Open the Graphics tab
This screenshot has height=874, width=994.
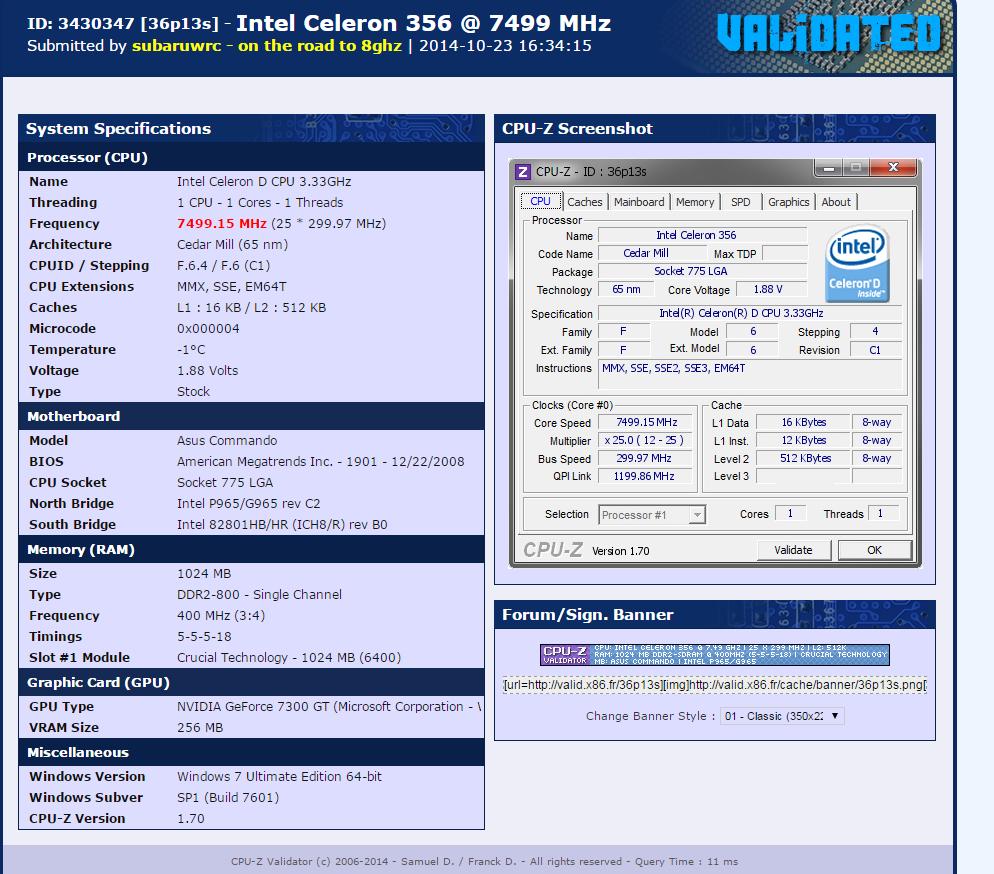pos(789,202)
